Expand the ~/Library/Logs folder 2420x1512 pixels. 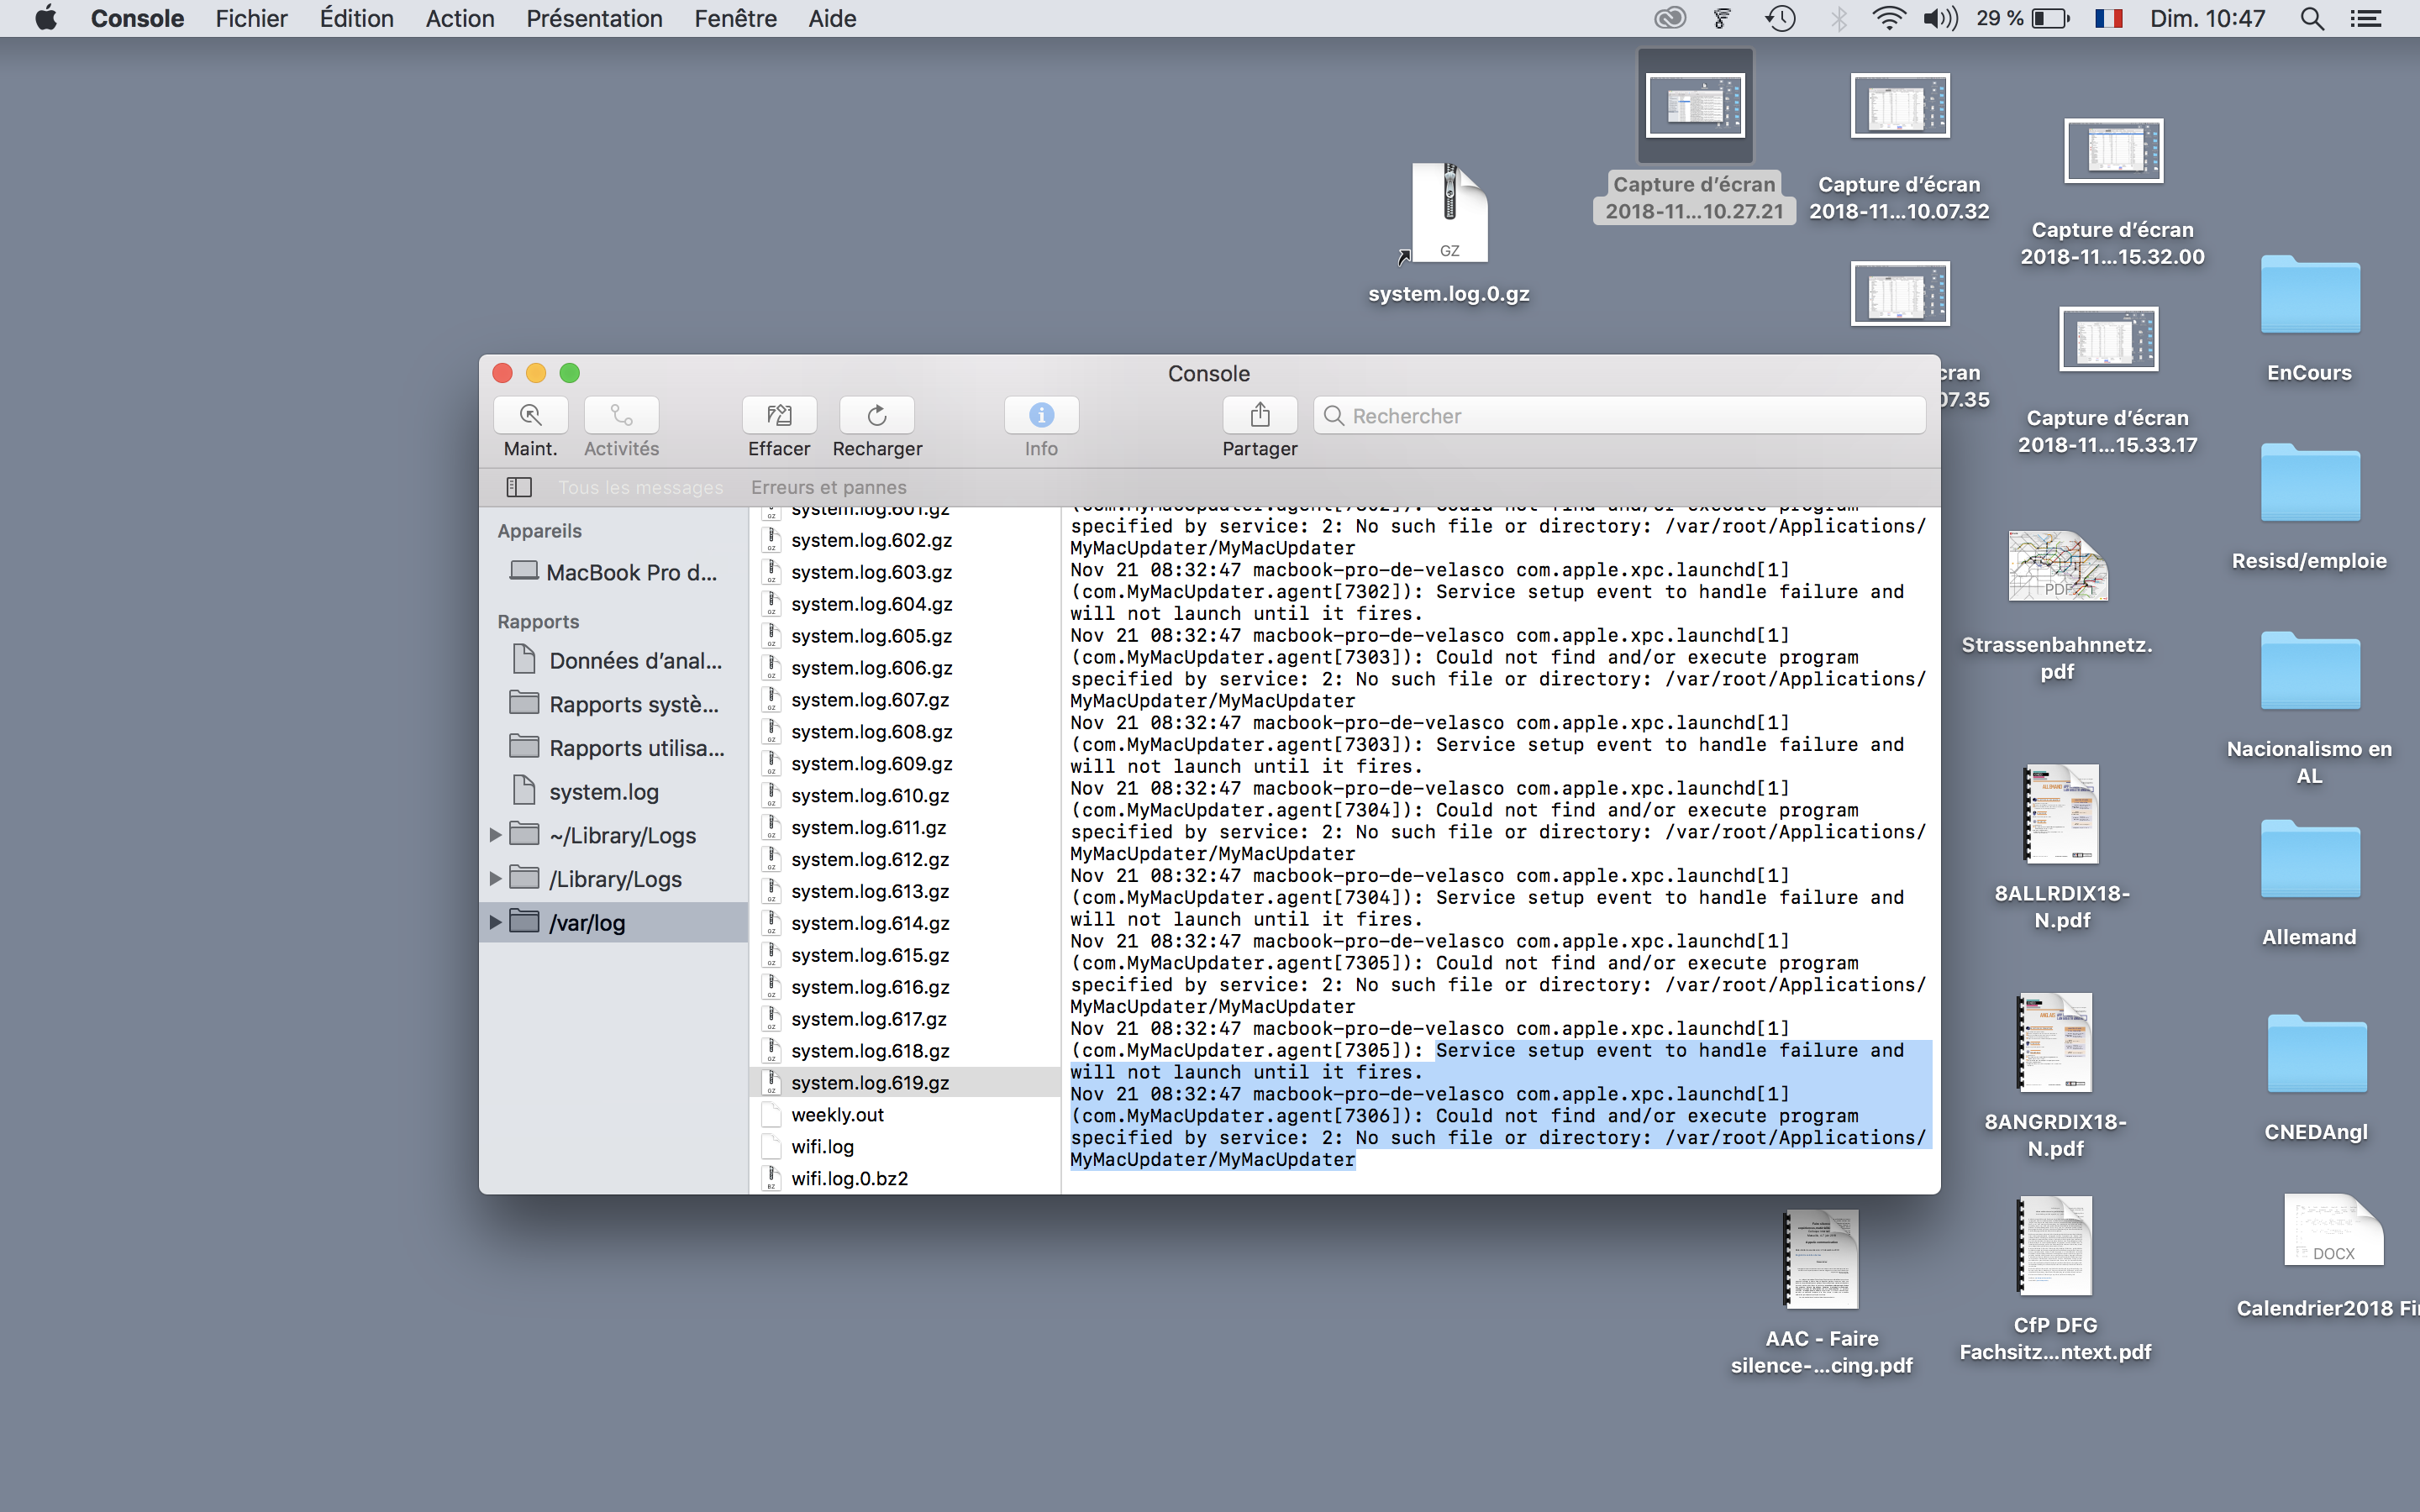[x=495, y=835]
